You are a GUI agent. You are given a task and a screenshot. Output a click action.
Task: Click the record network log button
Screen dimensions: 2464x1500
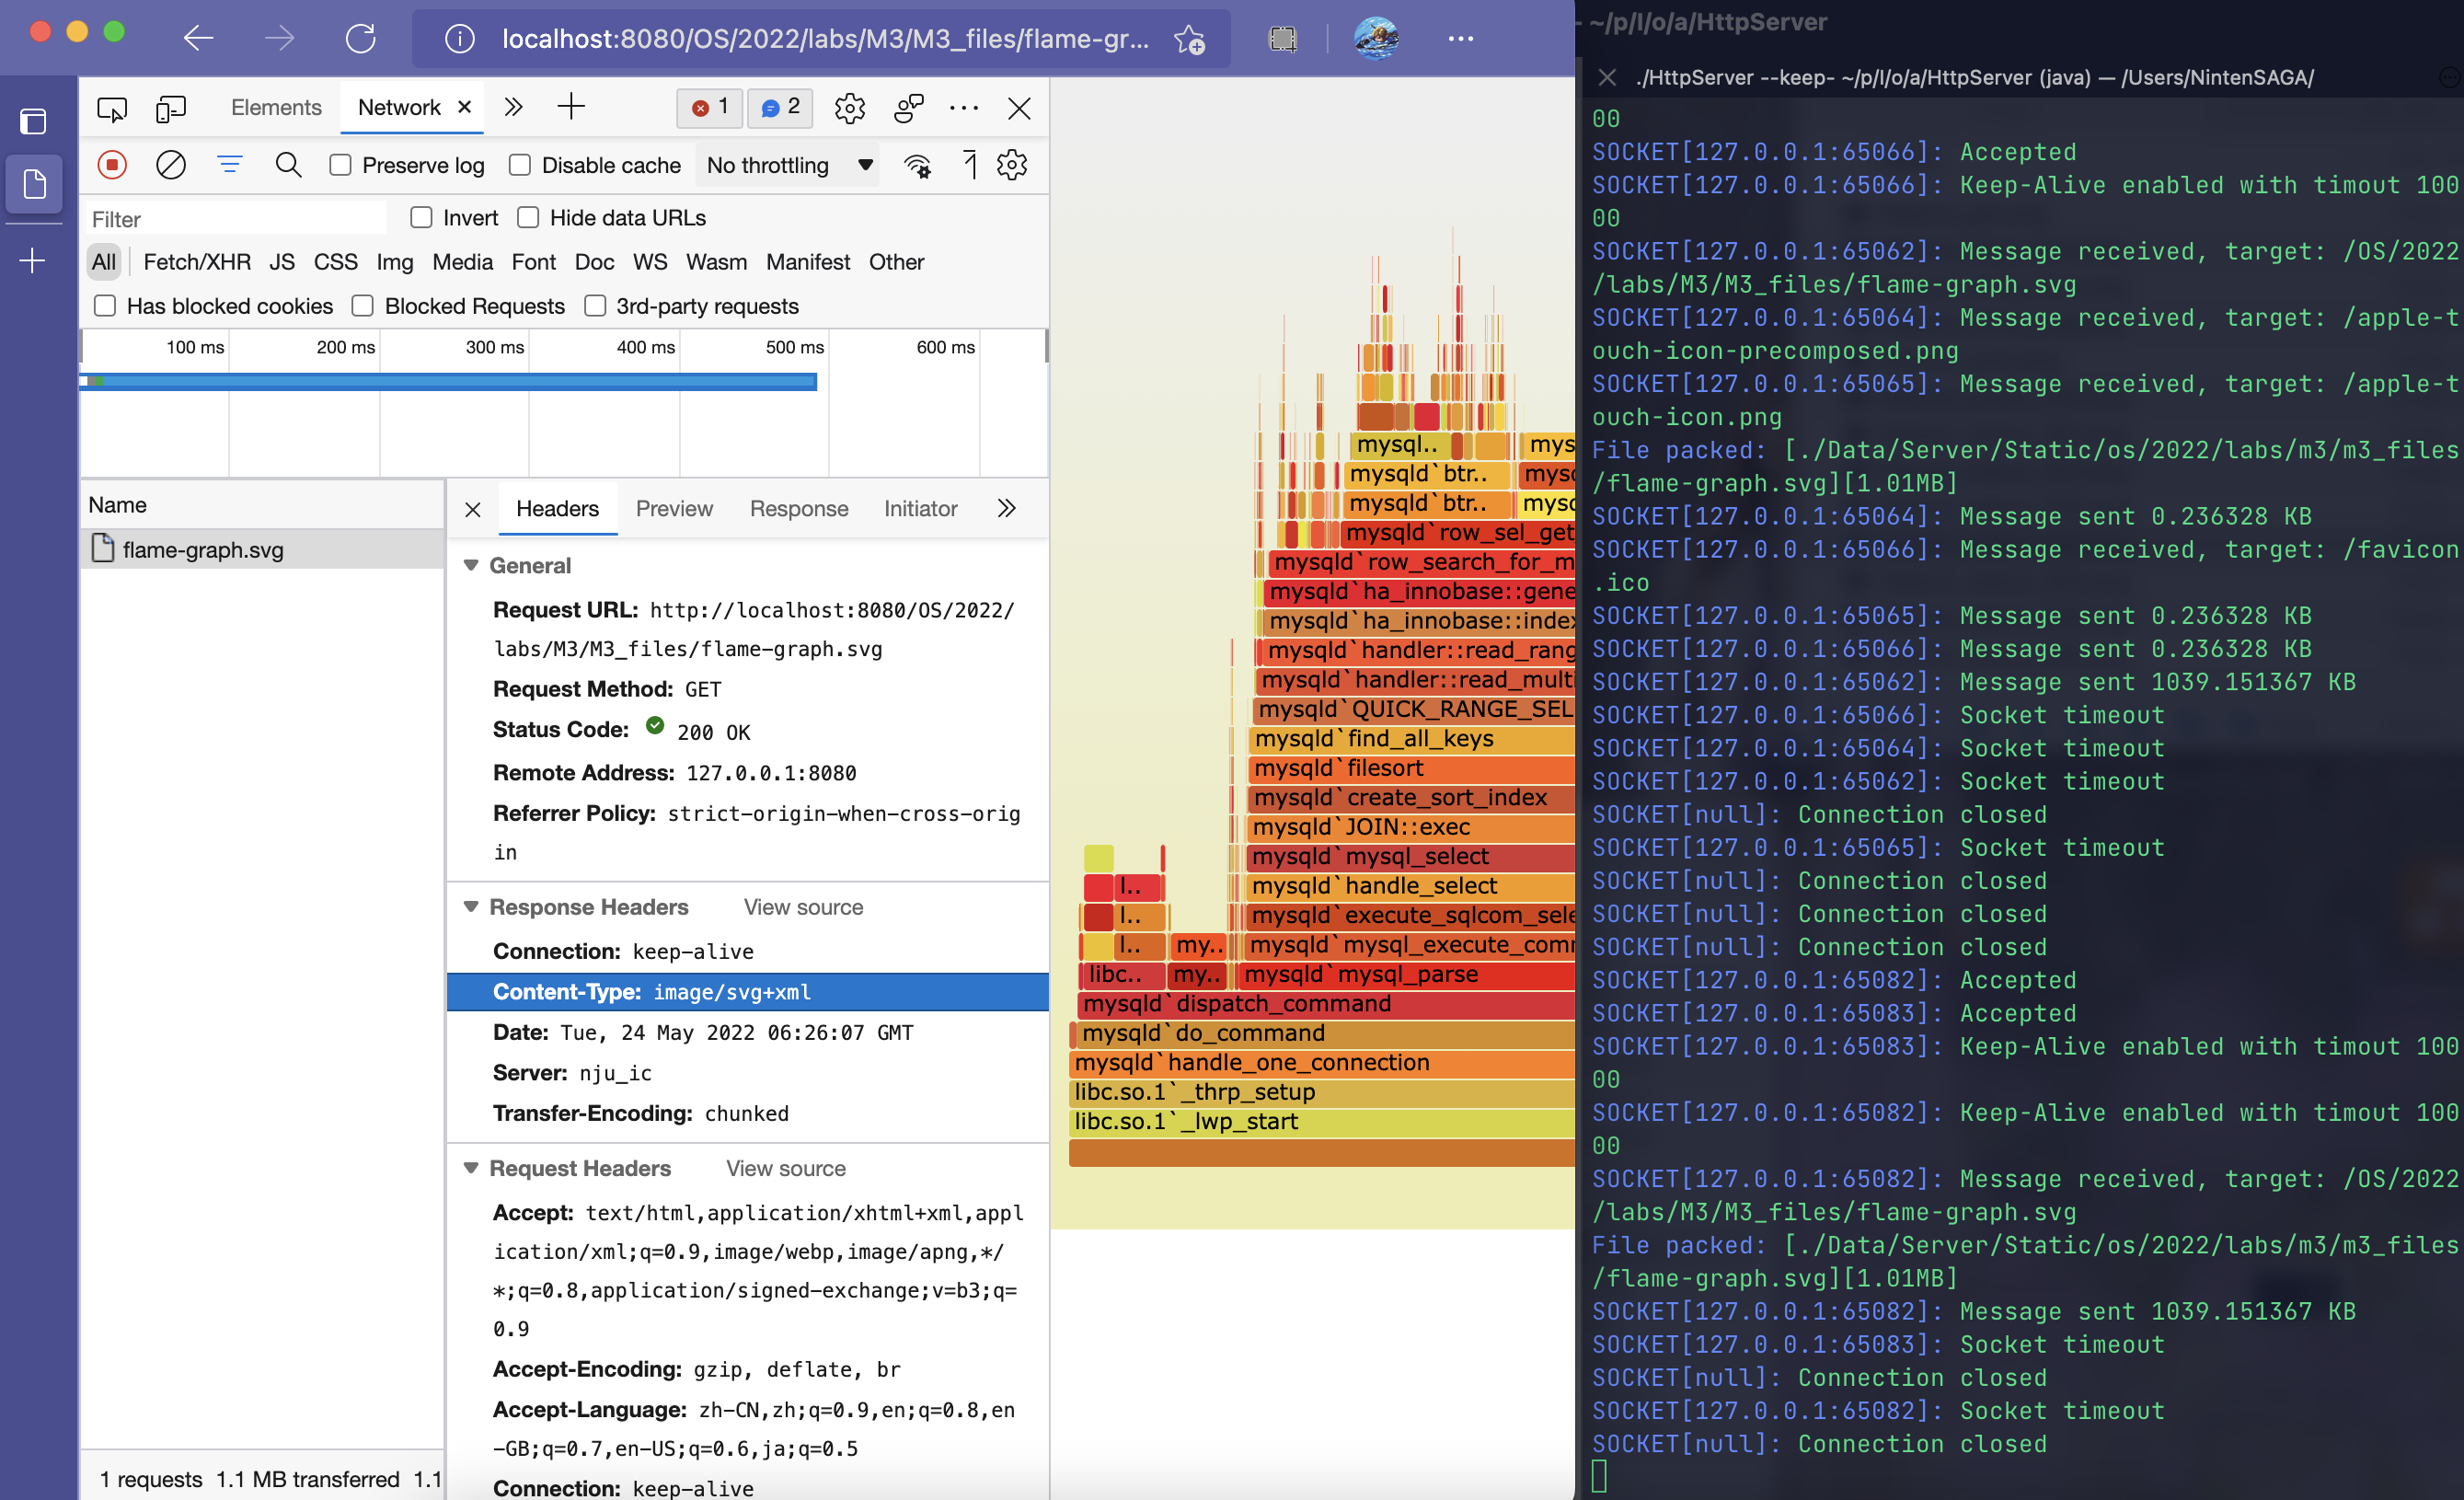(x=112, y=165)
